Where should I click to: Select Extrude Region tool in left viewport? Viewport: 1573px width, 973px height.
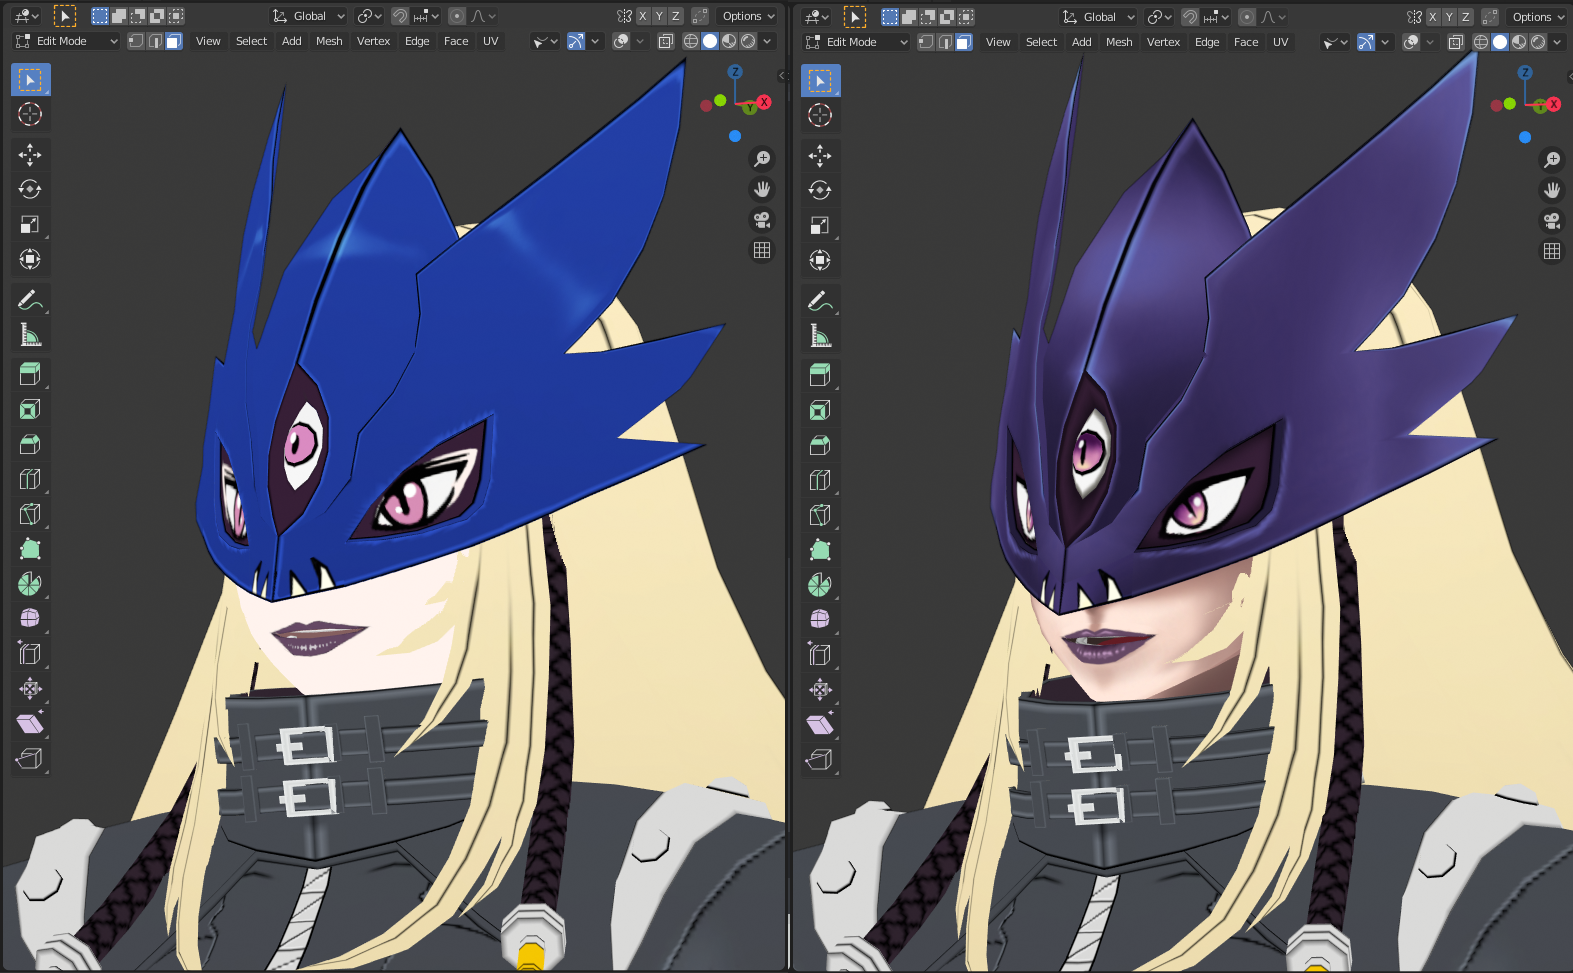(30, 374)
